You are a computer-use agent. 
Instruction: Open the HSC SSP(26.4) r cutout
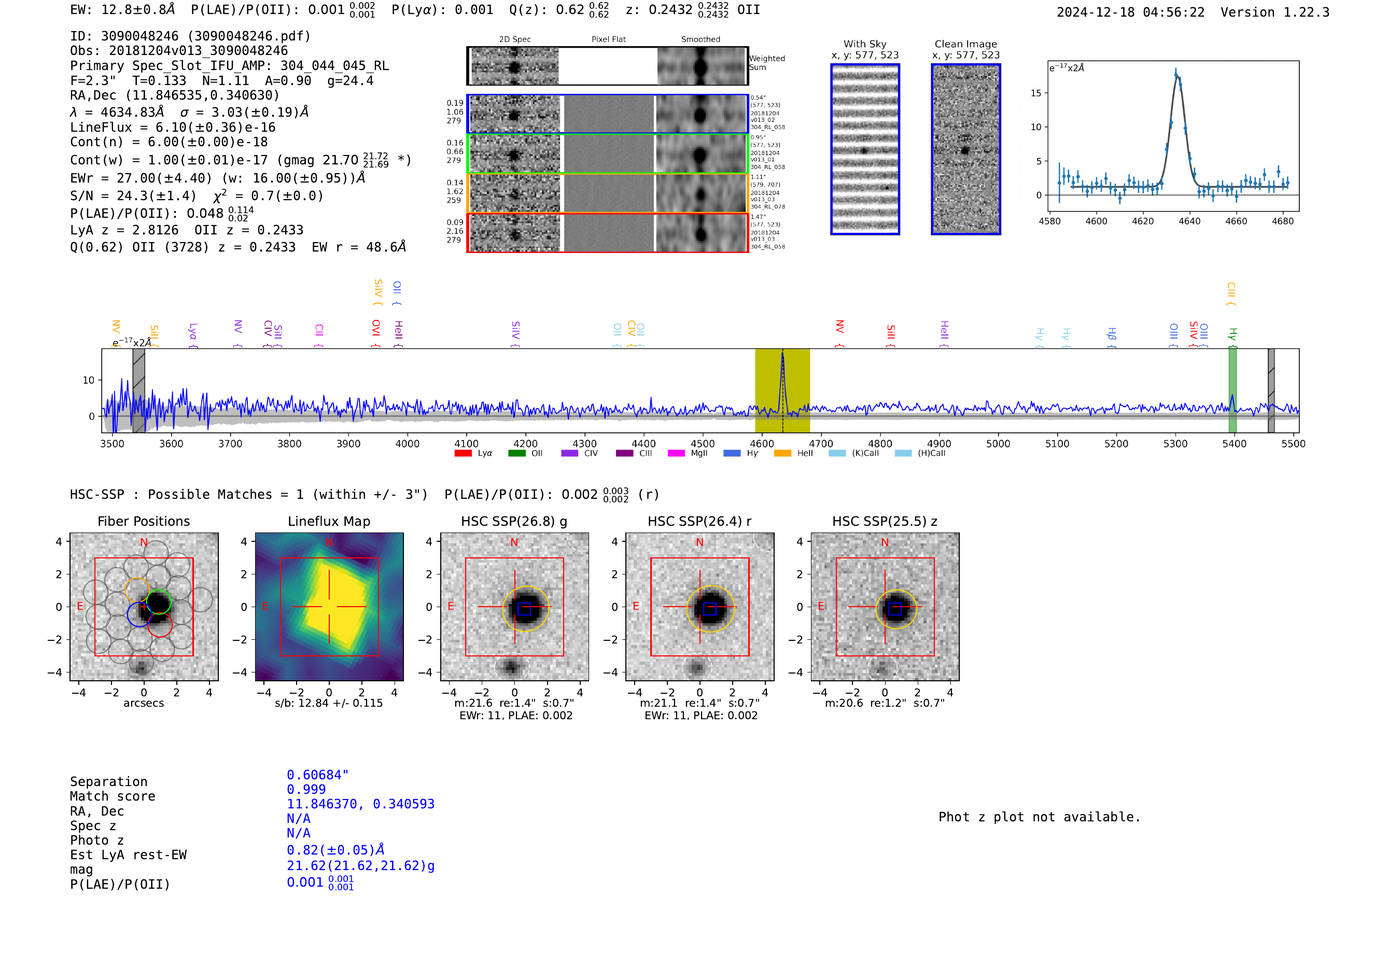[700, 607]
